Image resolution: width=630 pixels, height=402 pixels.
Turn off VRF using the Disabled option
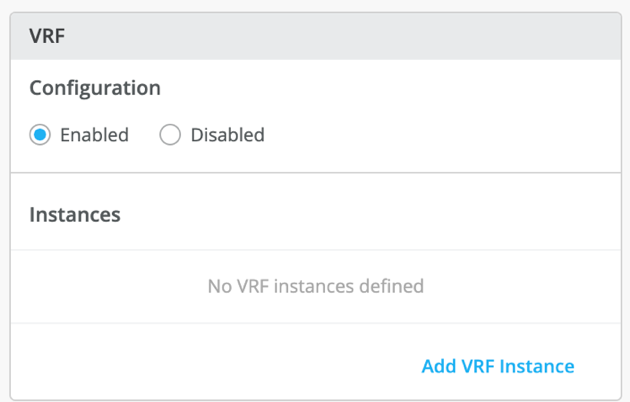(170, 135)
